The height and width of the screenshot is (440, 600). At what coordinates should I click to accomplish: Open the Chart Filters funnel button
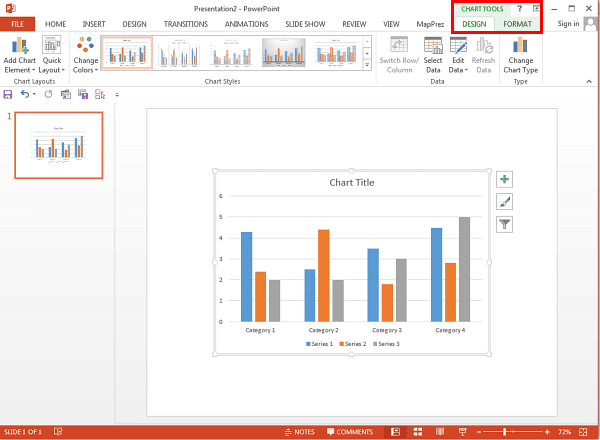point(504,224)
